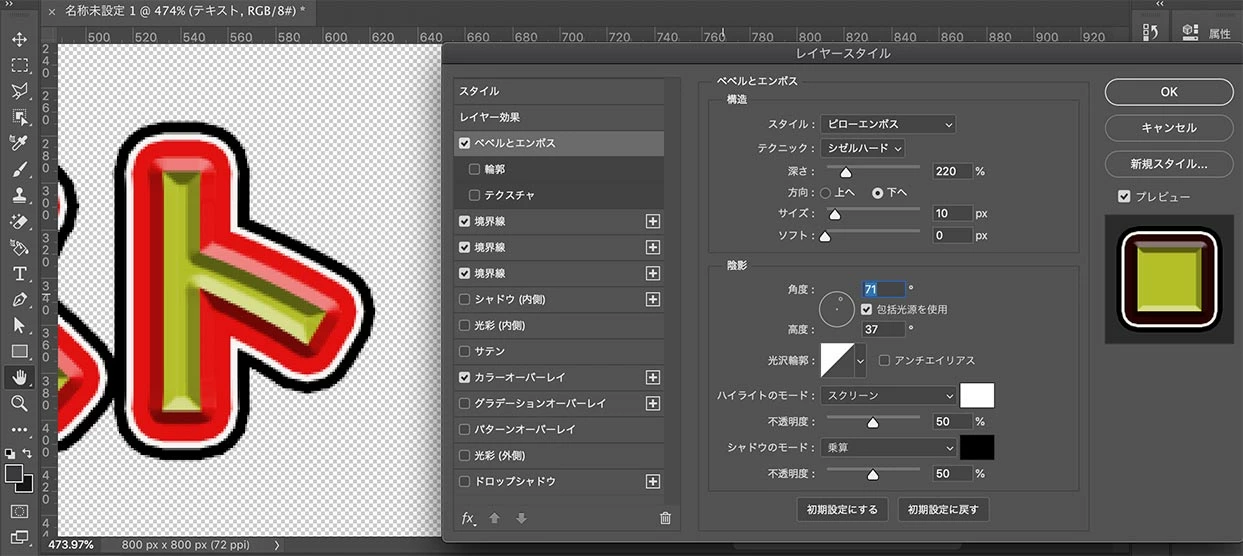The width and height of the screenshot is (1243, 556).
Task: Select the Rectangular Marquee tool
Action: tap(19, 65)
